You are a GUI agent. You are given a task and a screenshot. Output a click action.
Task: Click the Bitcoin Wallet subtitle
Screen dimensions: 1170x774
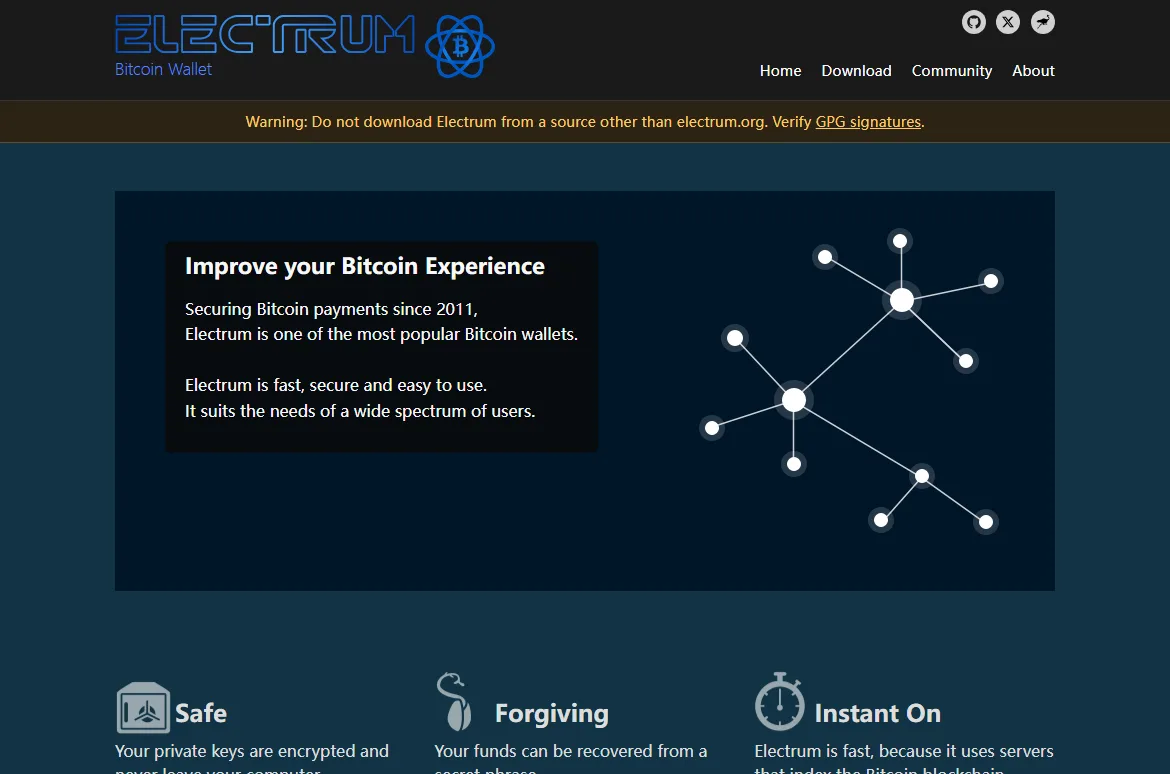(163, 69)
